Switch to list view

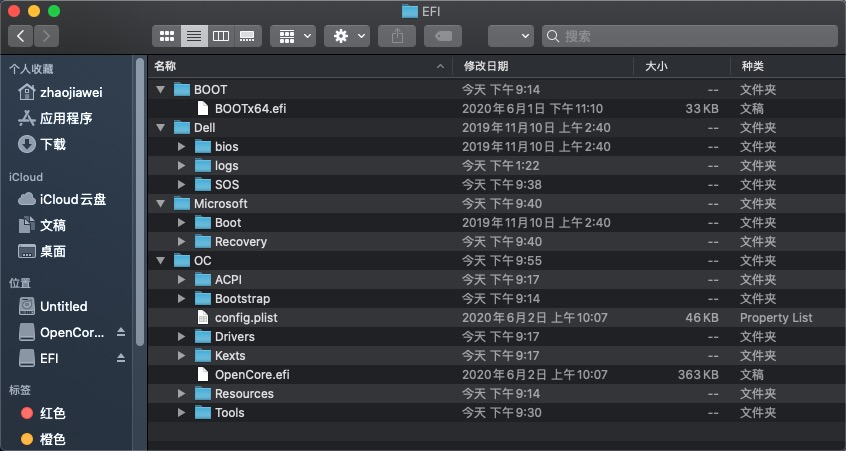tap(194, 36)
